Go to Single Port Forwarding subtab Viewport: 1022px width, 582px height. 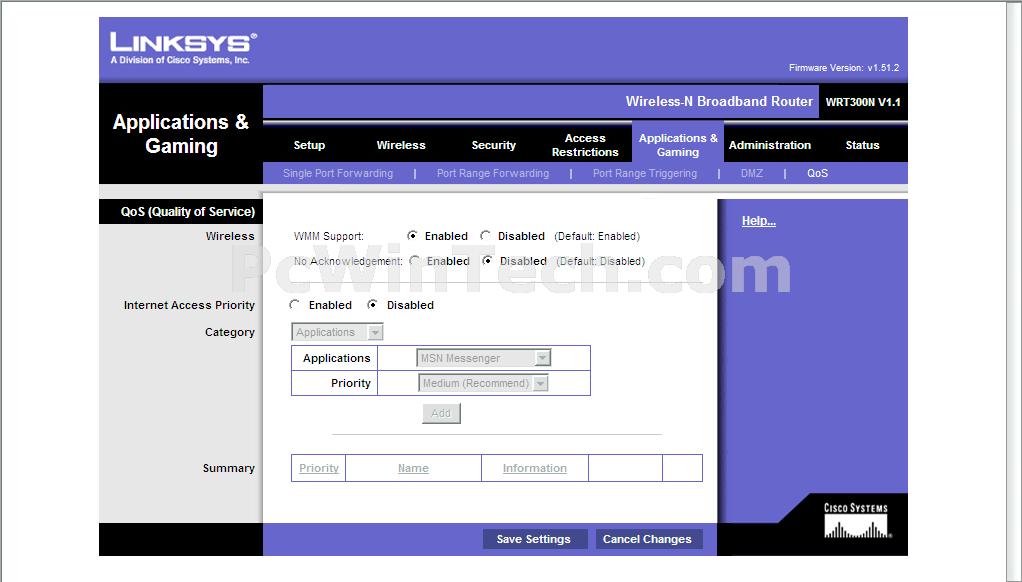click(338, 173)
